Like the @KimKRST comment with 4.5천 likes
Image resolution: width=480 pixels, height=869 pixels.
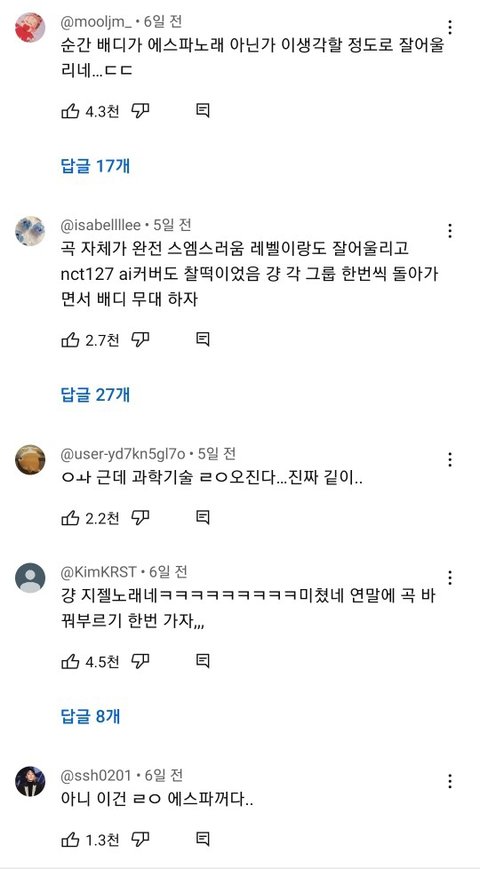70,661
